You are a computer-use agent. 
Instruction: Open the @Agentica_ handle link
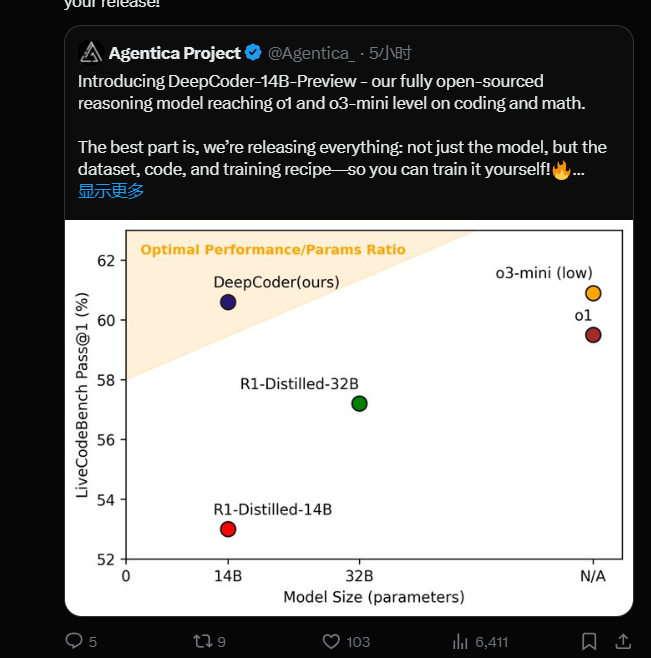(x=311, y=53)
